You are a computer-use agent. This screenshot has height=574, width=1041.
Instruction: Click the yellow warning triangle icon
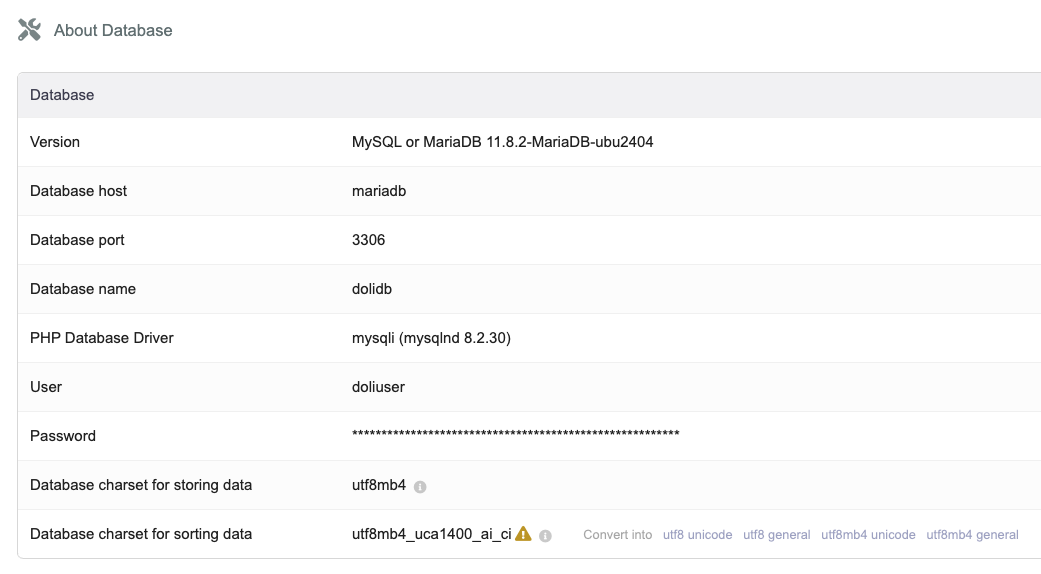(x=523, y=534)
